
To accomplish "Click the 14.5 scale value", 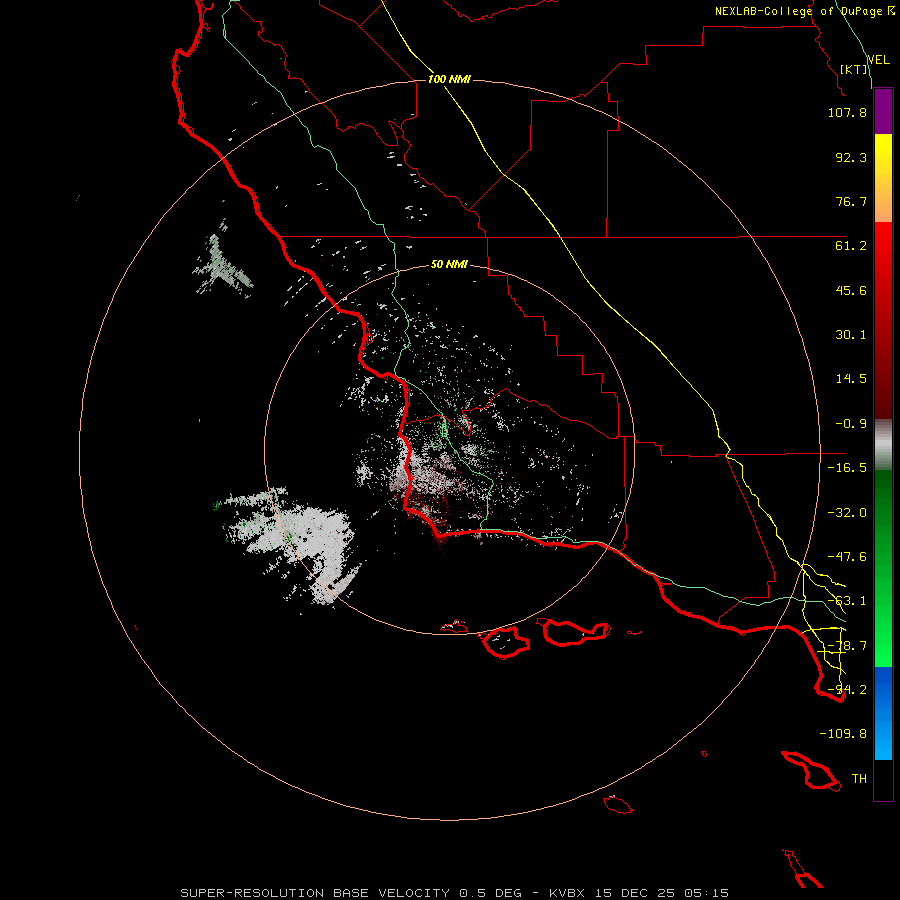I will 851,379.
